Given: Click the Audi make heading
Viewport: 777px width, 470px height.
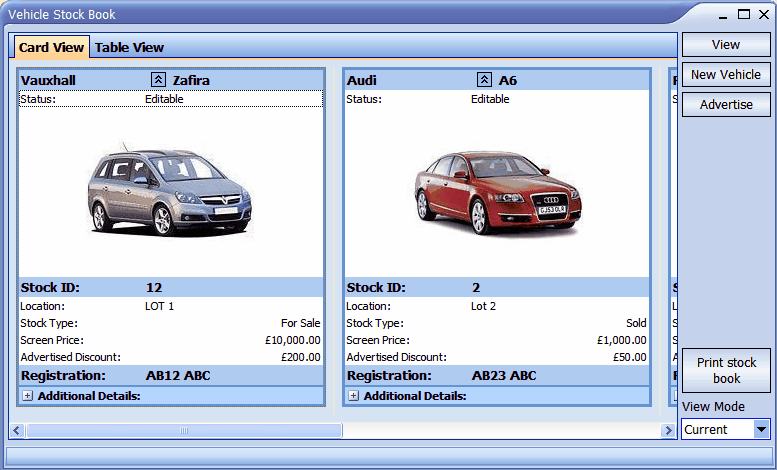Looking at the screenshot, I should pos(362,80).
